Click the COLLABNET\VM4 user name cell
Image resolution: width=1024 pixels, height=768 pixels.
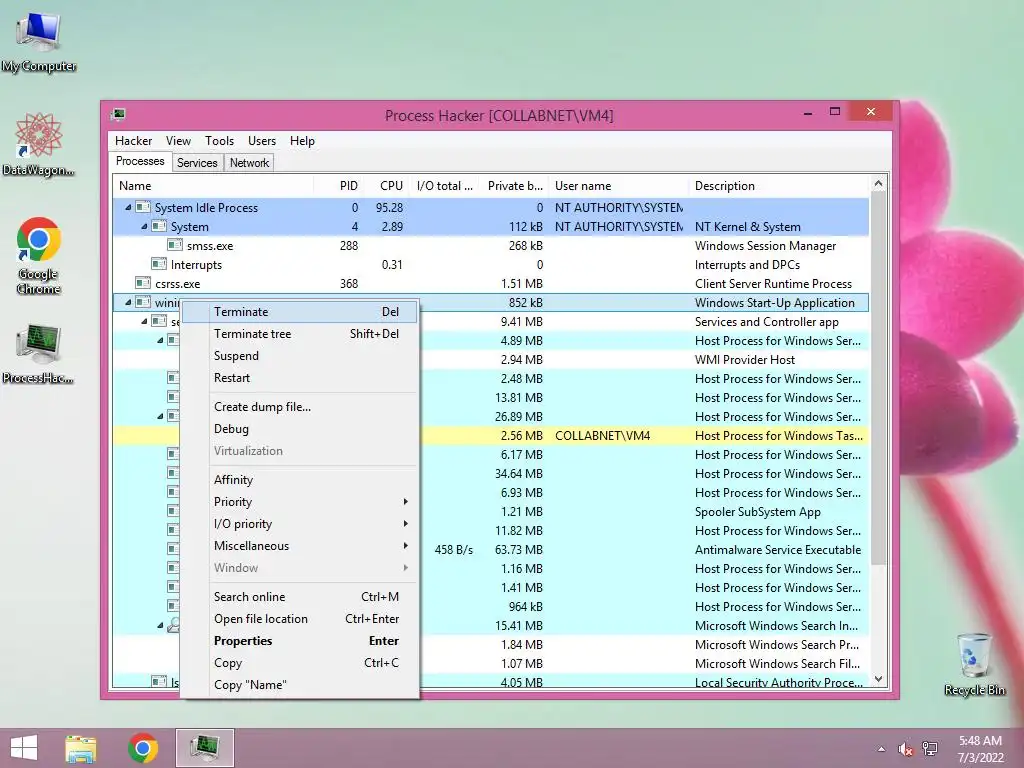tap(602, 436)
